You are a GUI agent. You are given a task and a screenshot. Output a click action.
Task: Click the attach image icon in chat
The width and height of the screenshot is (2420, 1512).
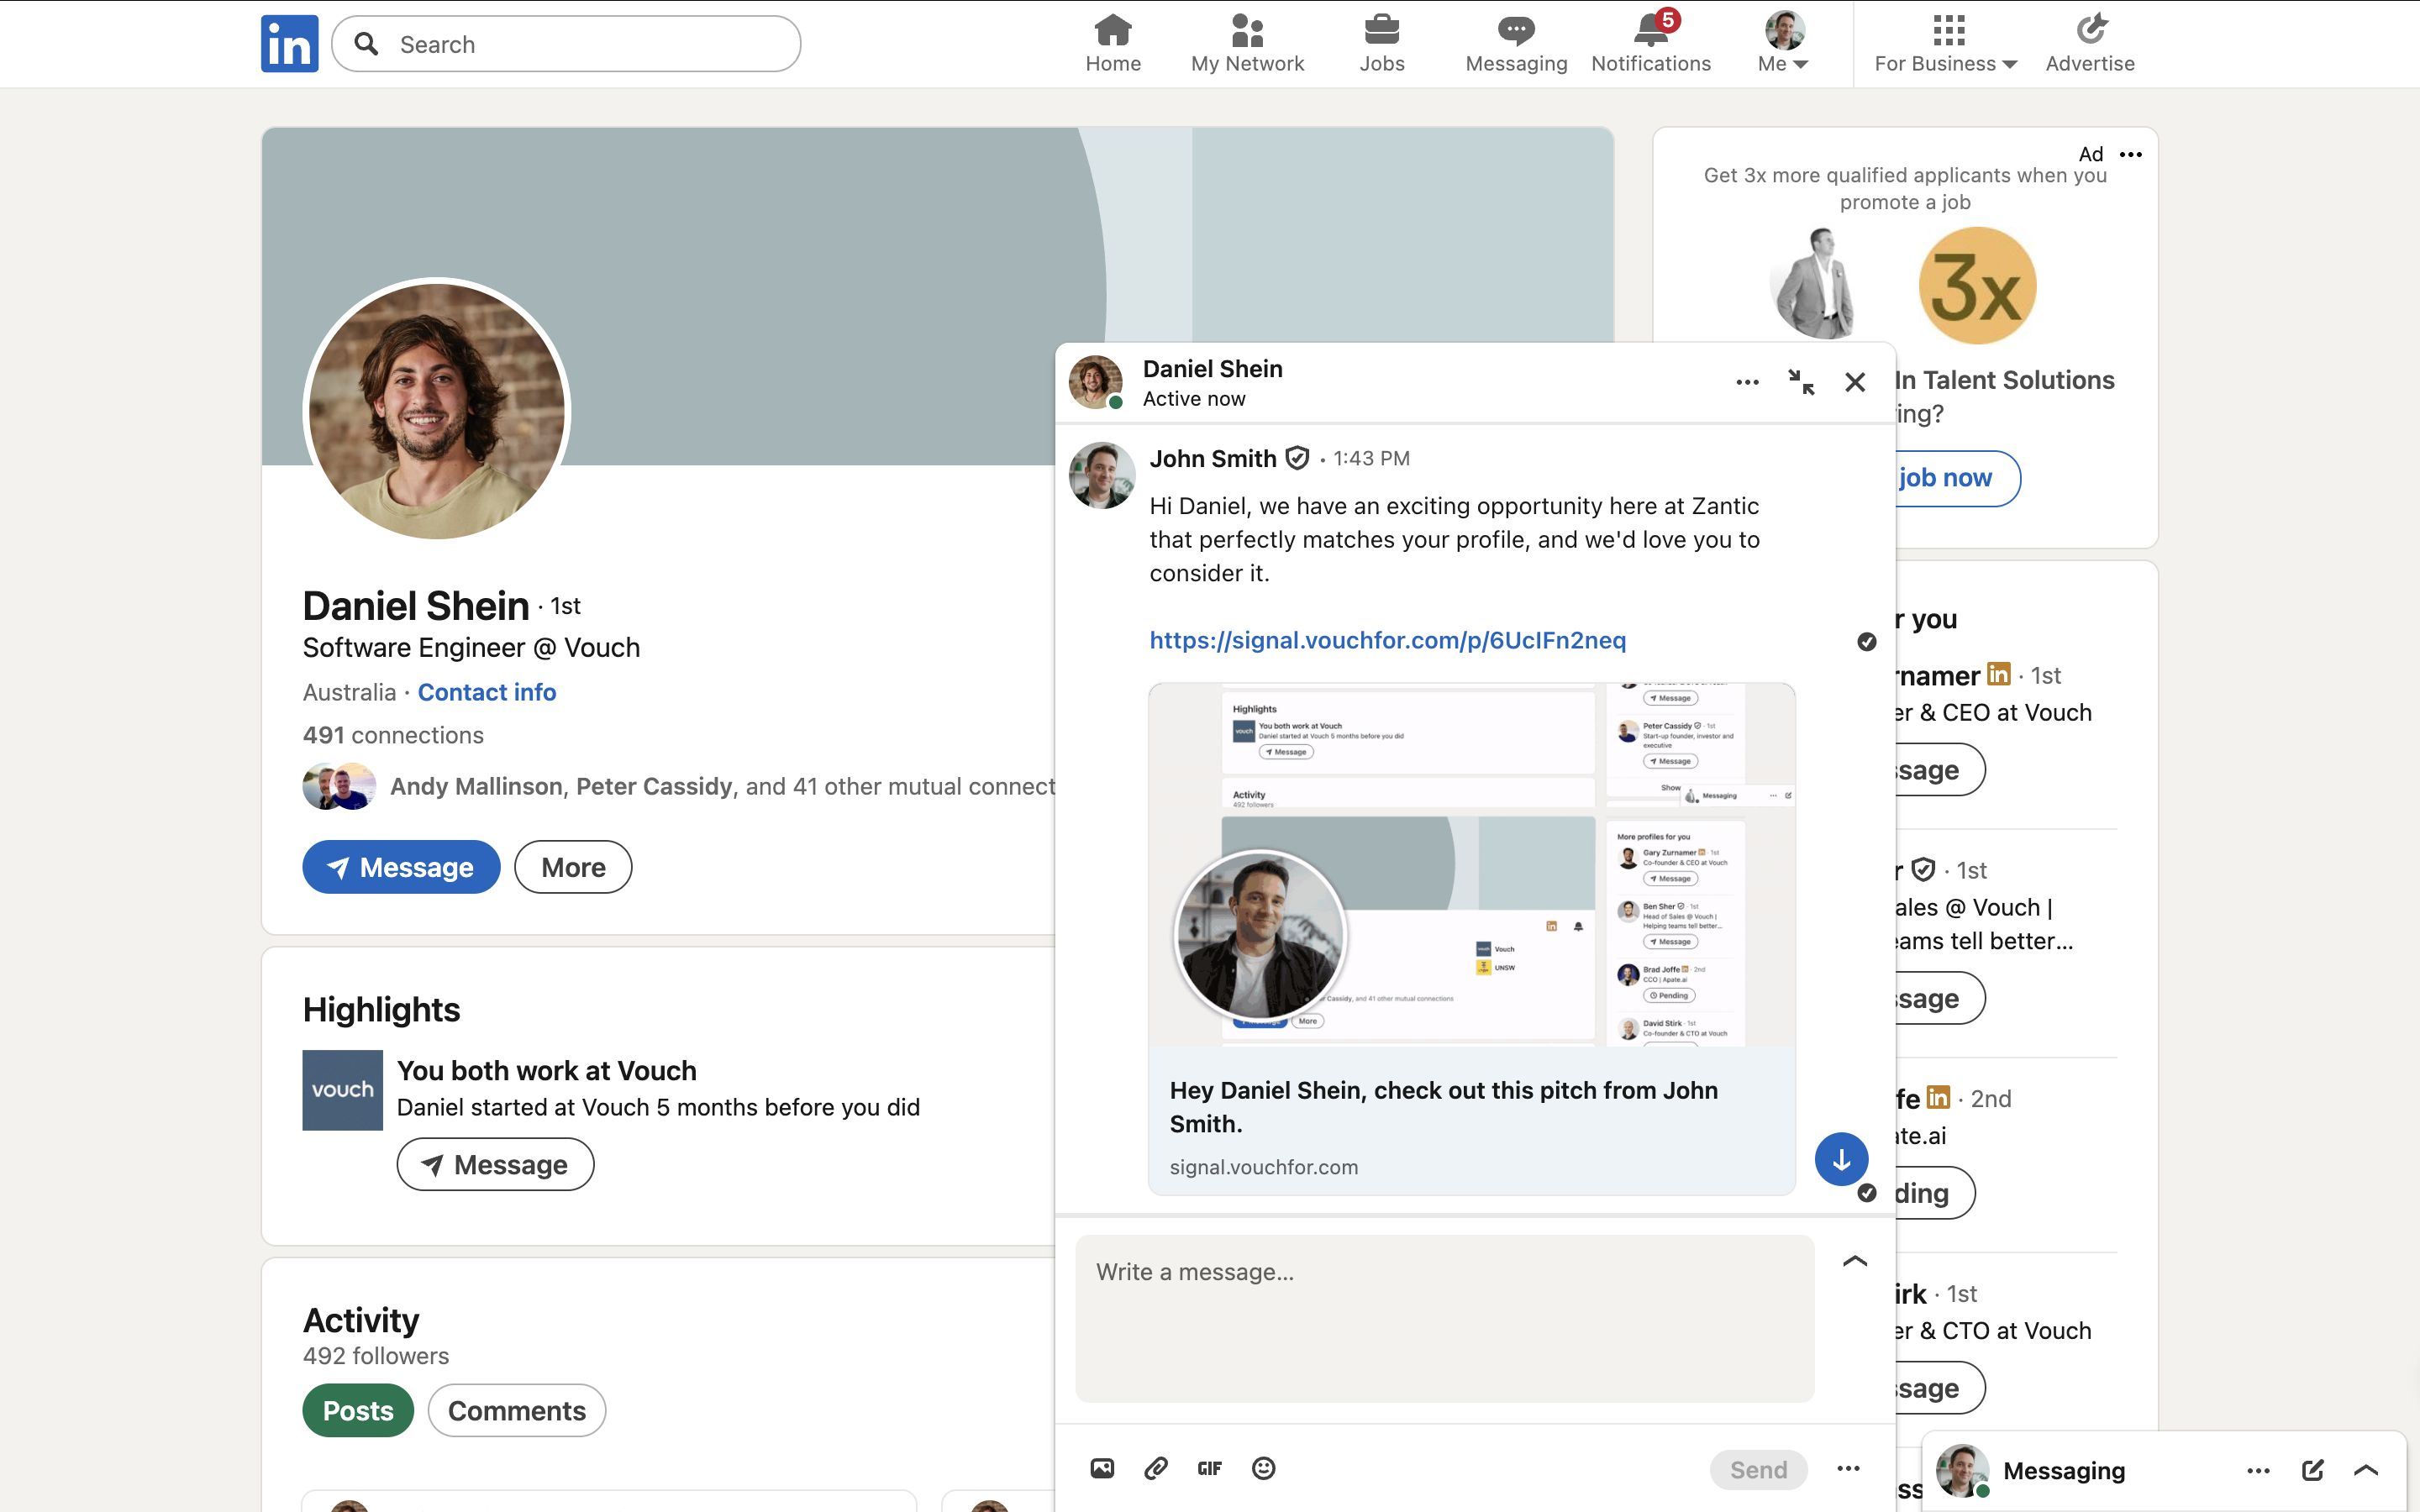tap(1102, 1468)
